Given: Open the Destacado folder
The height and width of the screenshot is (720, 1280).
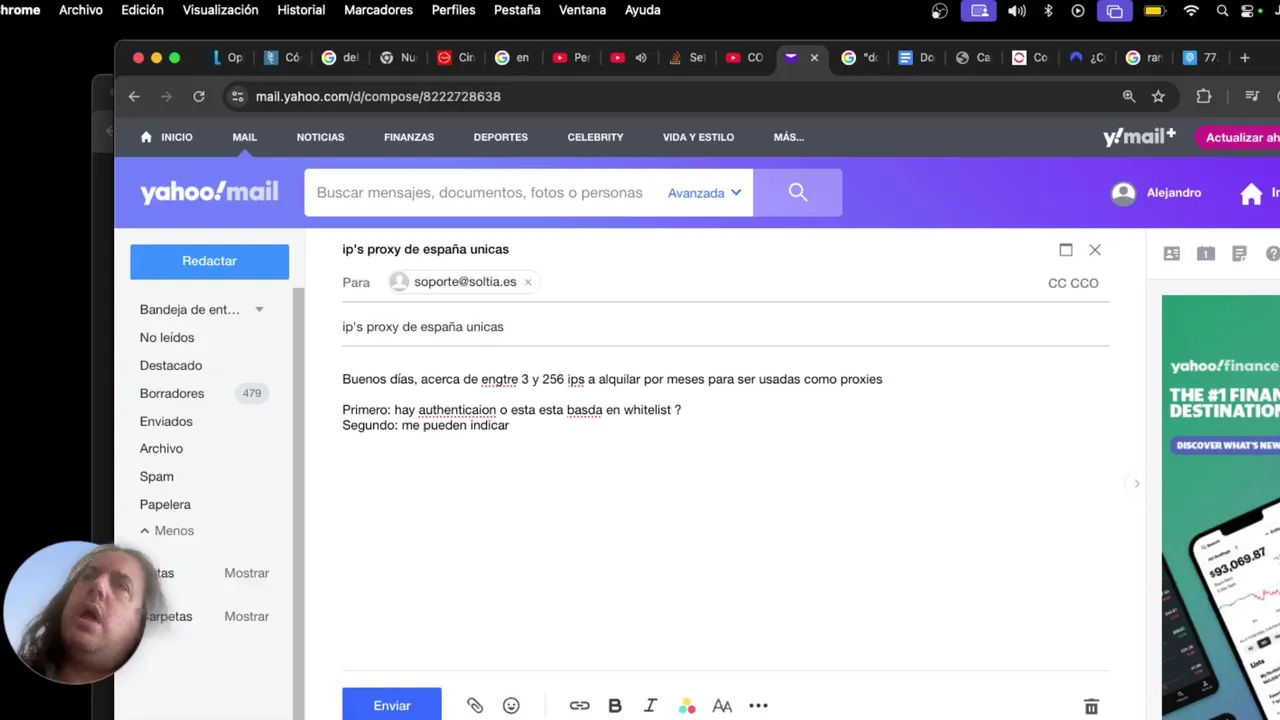Looking at the screenshot, I should pyautogui.click(x=171, y=366).
